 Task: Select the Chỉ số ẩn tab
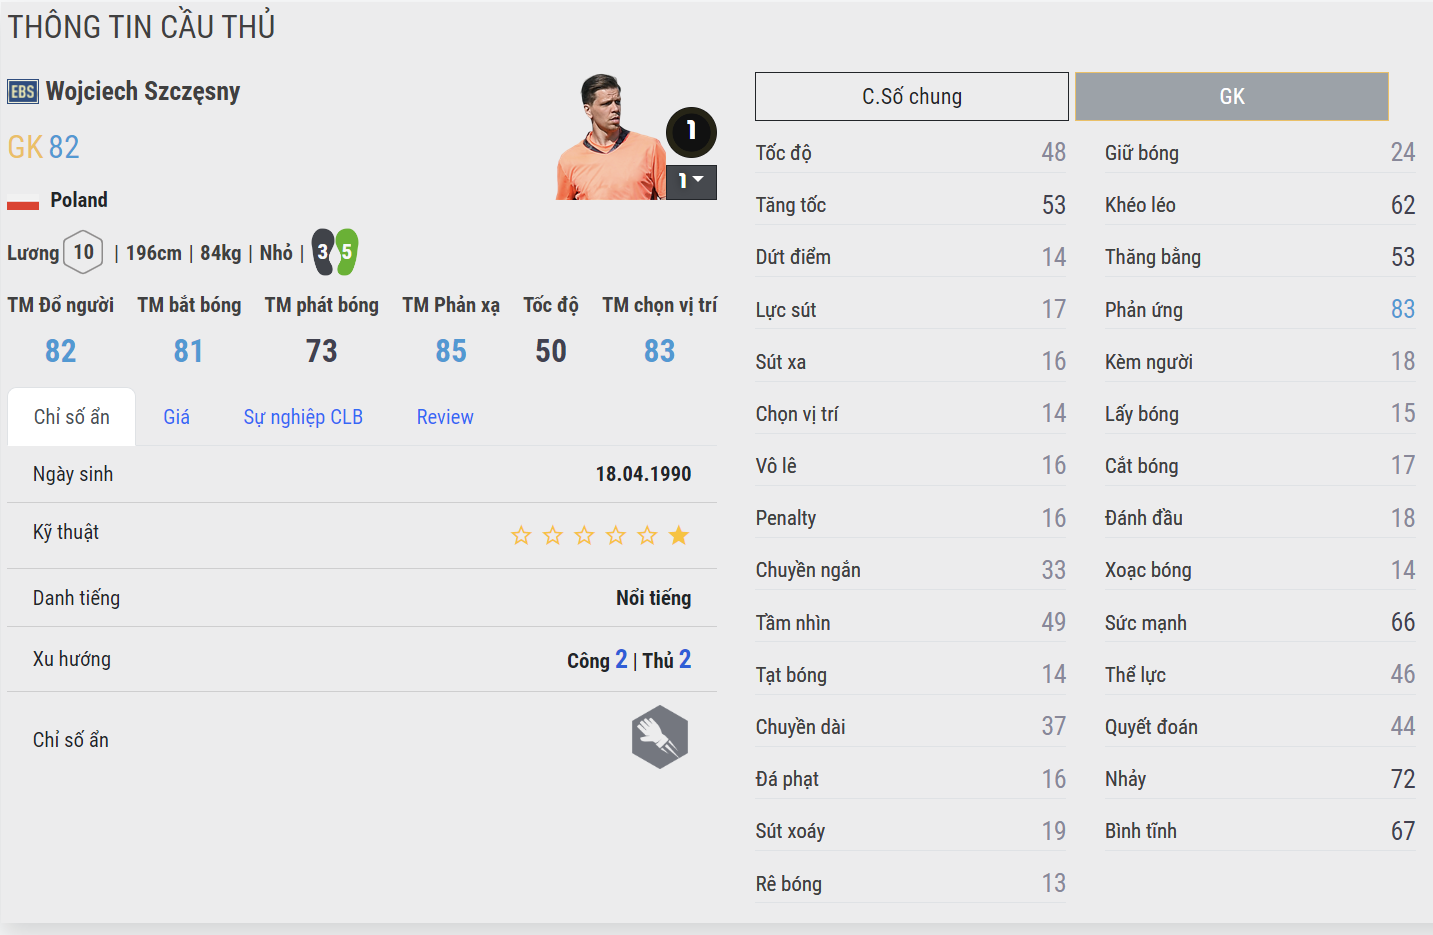72,417
